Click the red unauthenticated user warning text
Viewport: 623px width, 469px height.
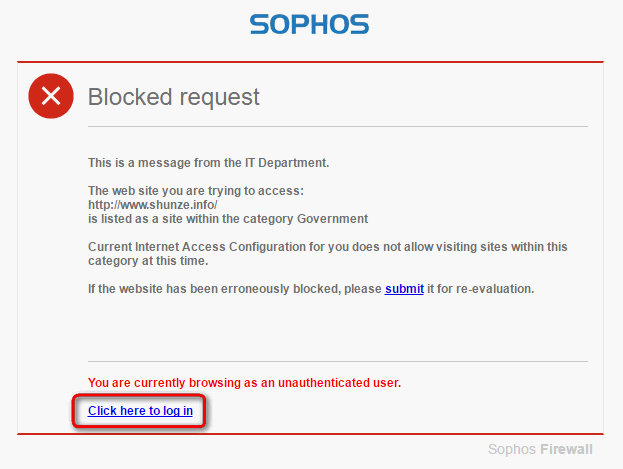point(244,382)
